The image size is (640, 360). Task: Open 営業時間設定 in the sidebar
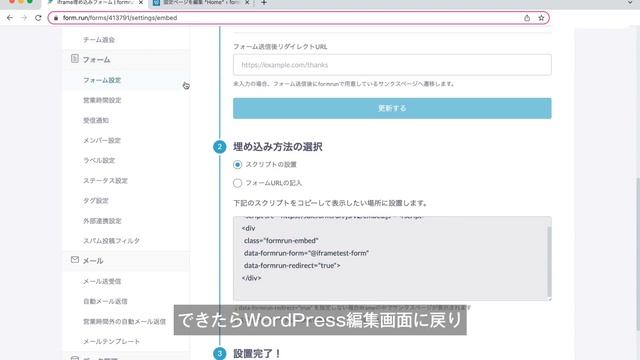coord(102,100)
